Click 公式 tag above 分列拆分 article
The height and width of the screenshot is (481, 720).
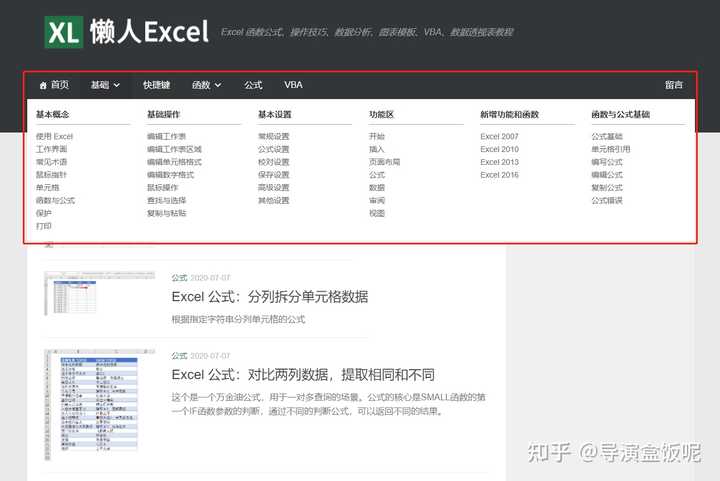click(x=179, y=278)
